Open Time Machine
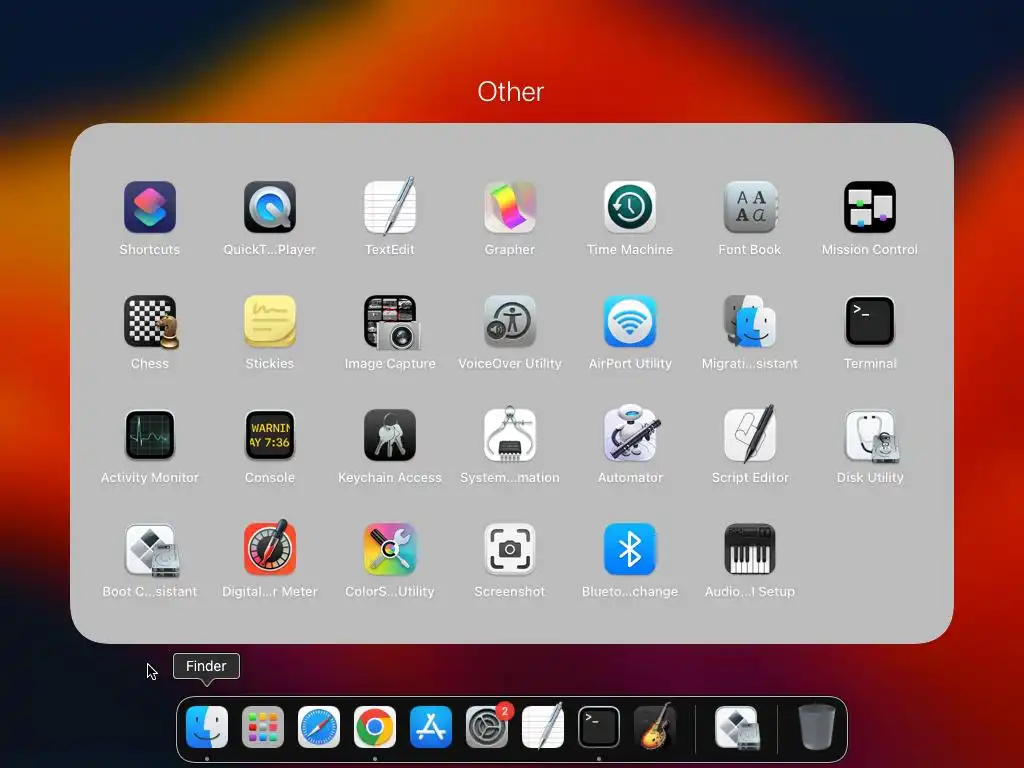 point(630,208)
